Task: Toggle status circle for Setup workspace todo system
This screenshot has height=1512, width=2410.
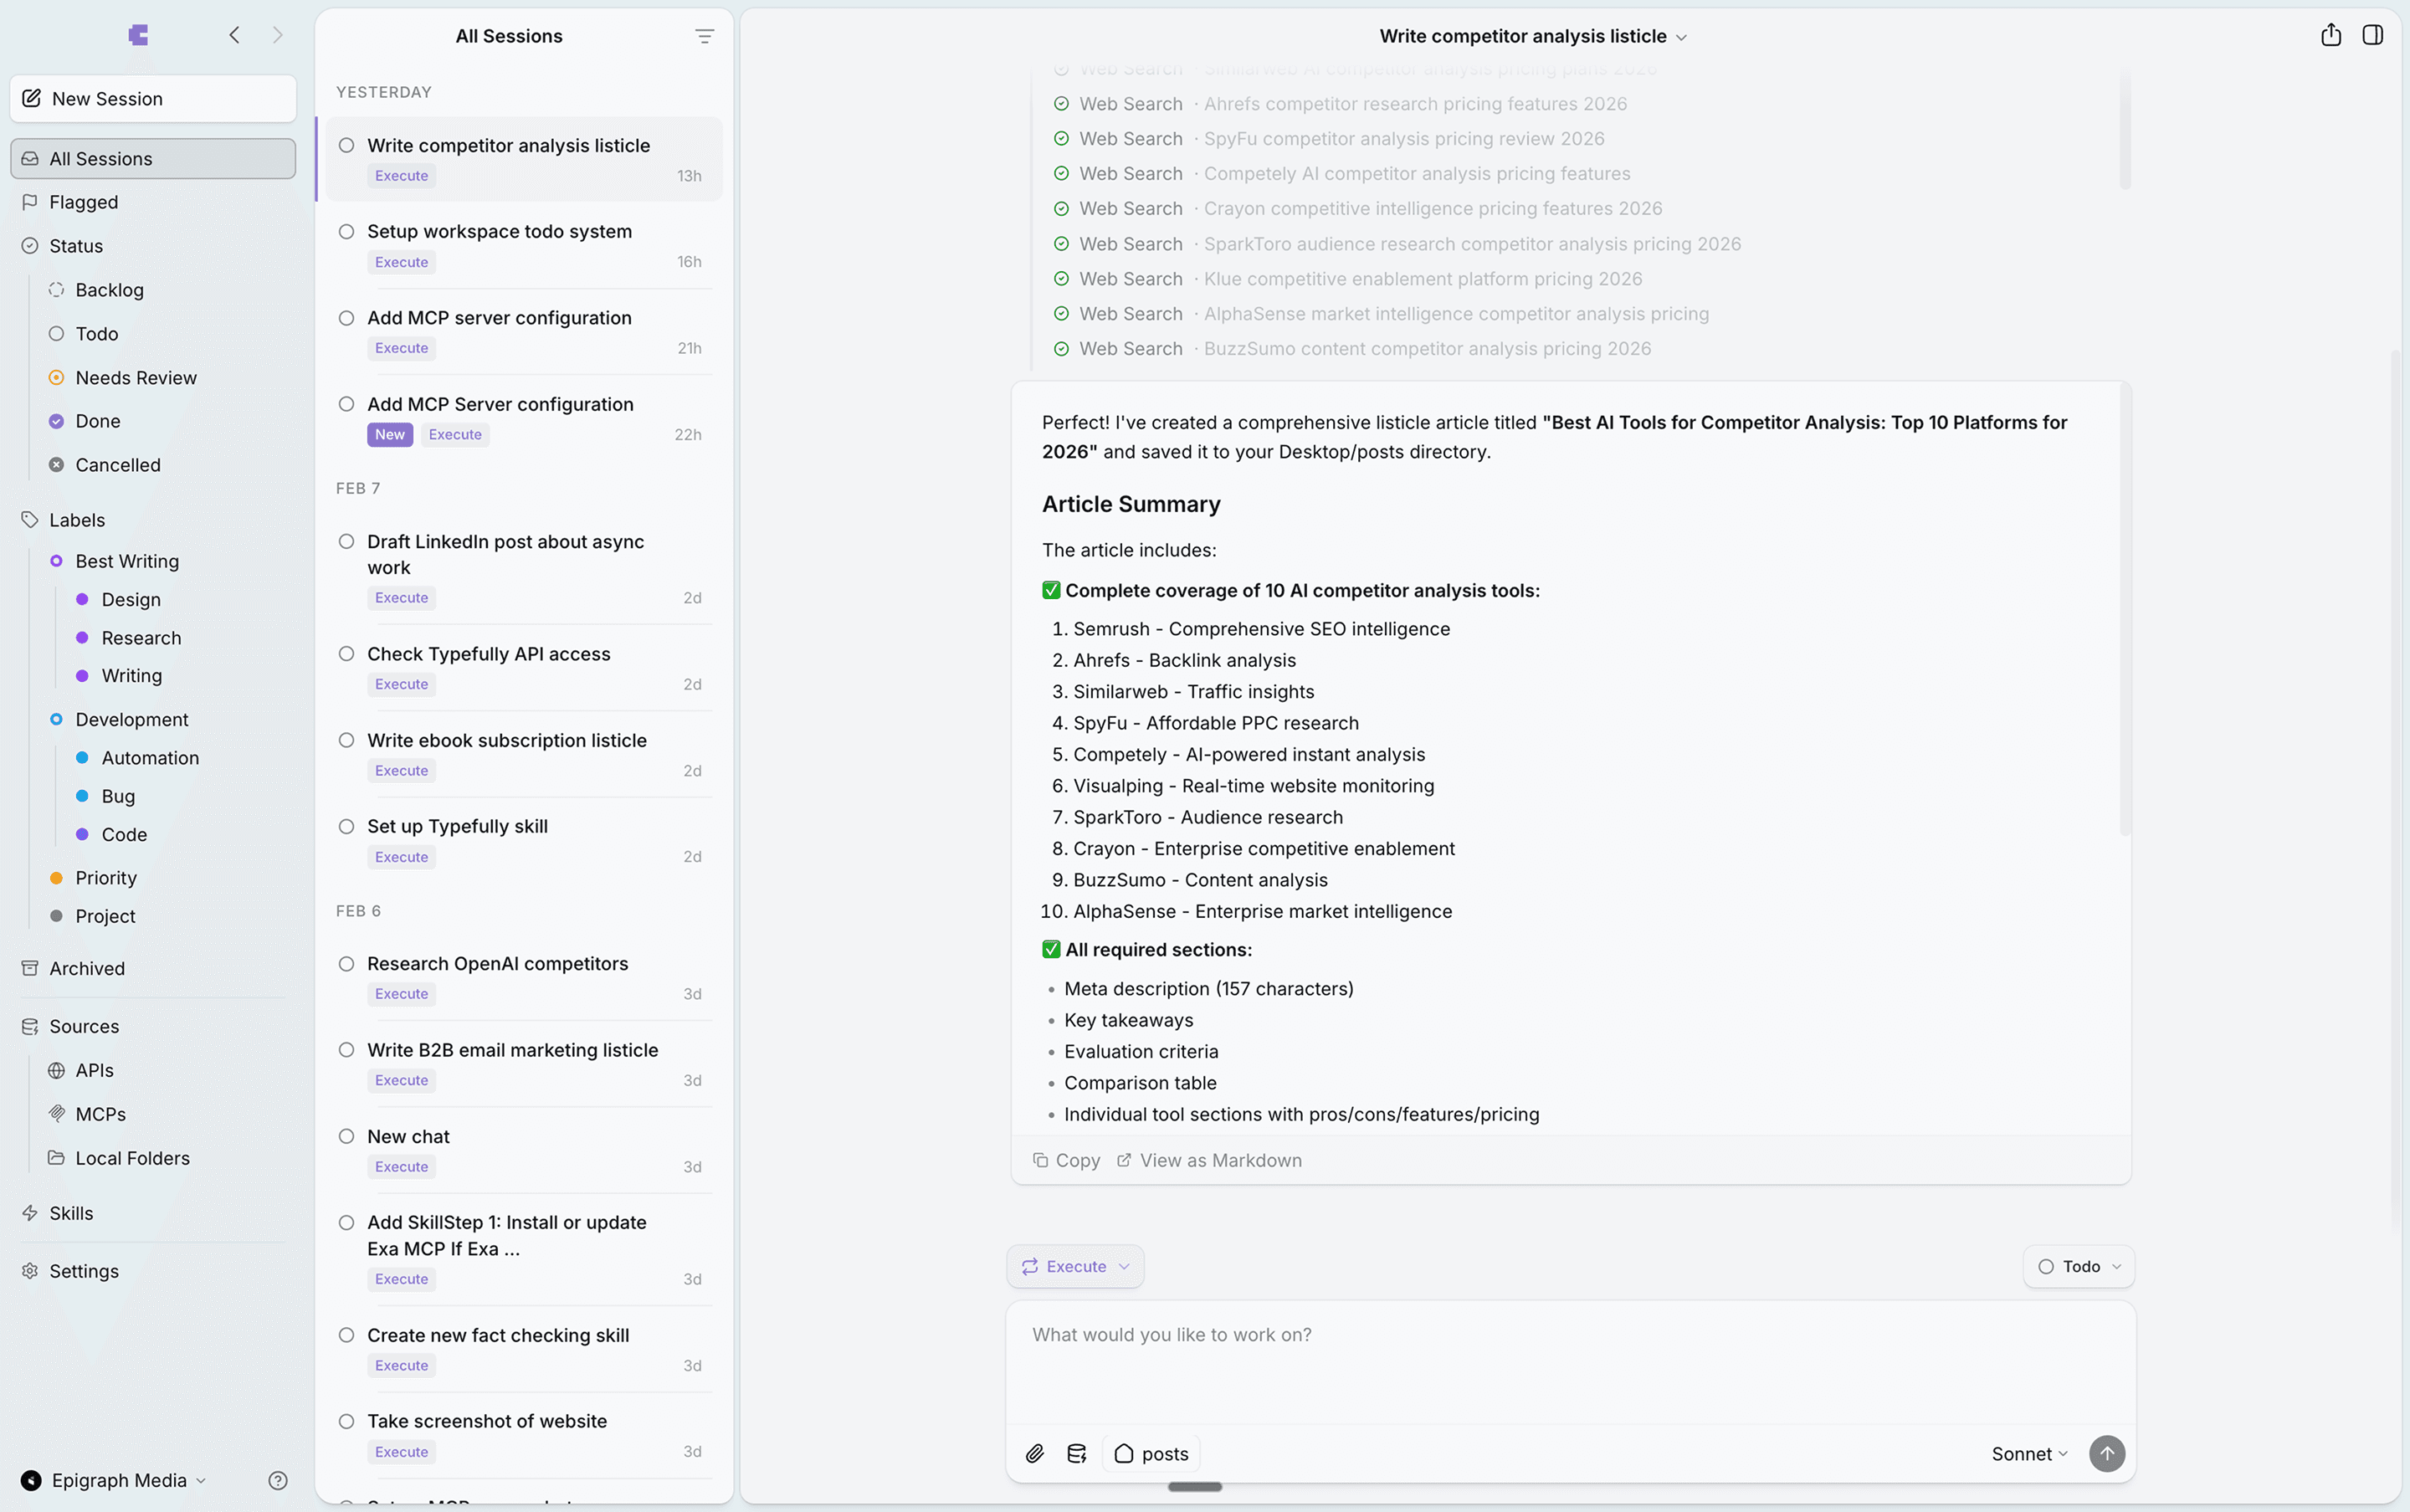Action: (346, 232)
